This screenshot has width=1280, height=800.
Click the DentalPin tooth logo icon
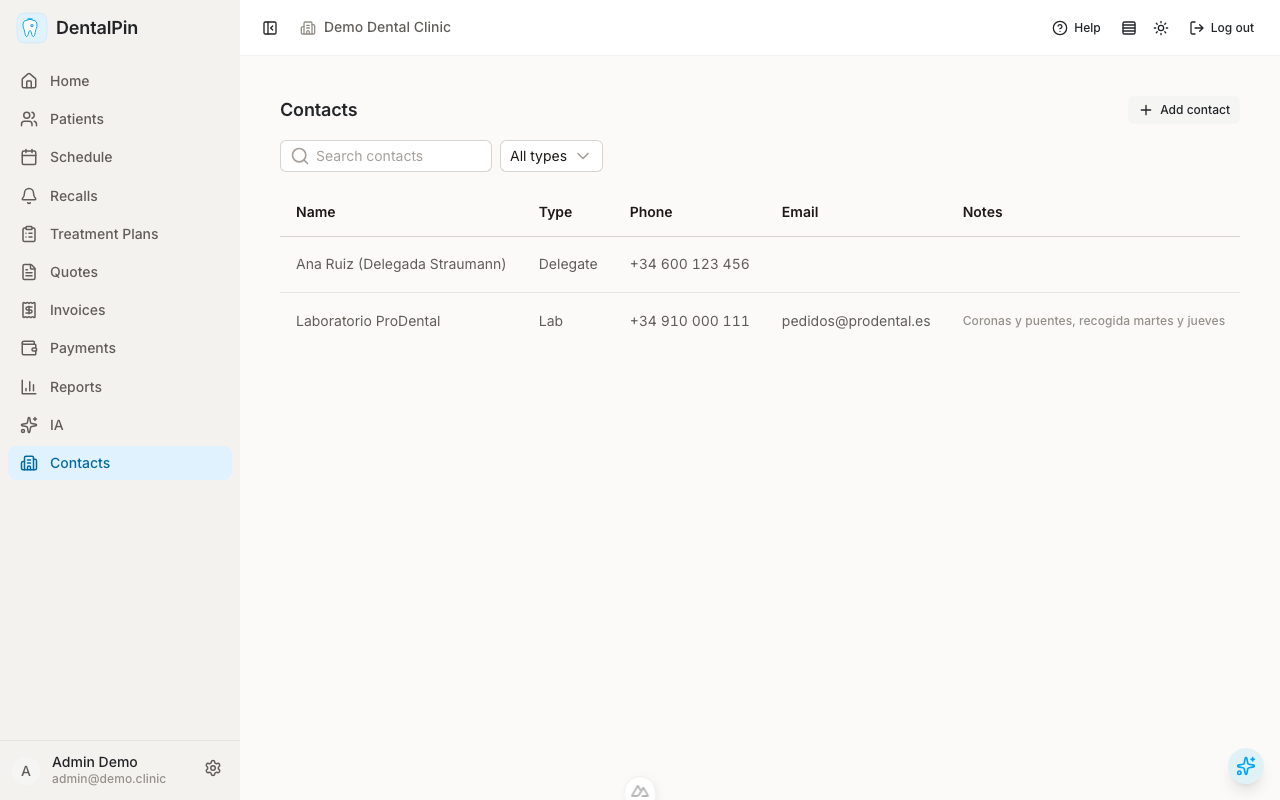32,28
